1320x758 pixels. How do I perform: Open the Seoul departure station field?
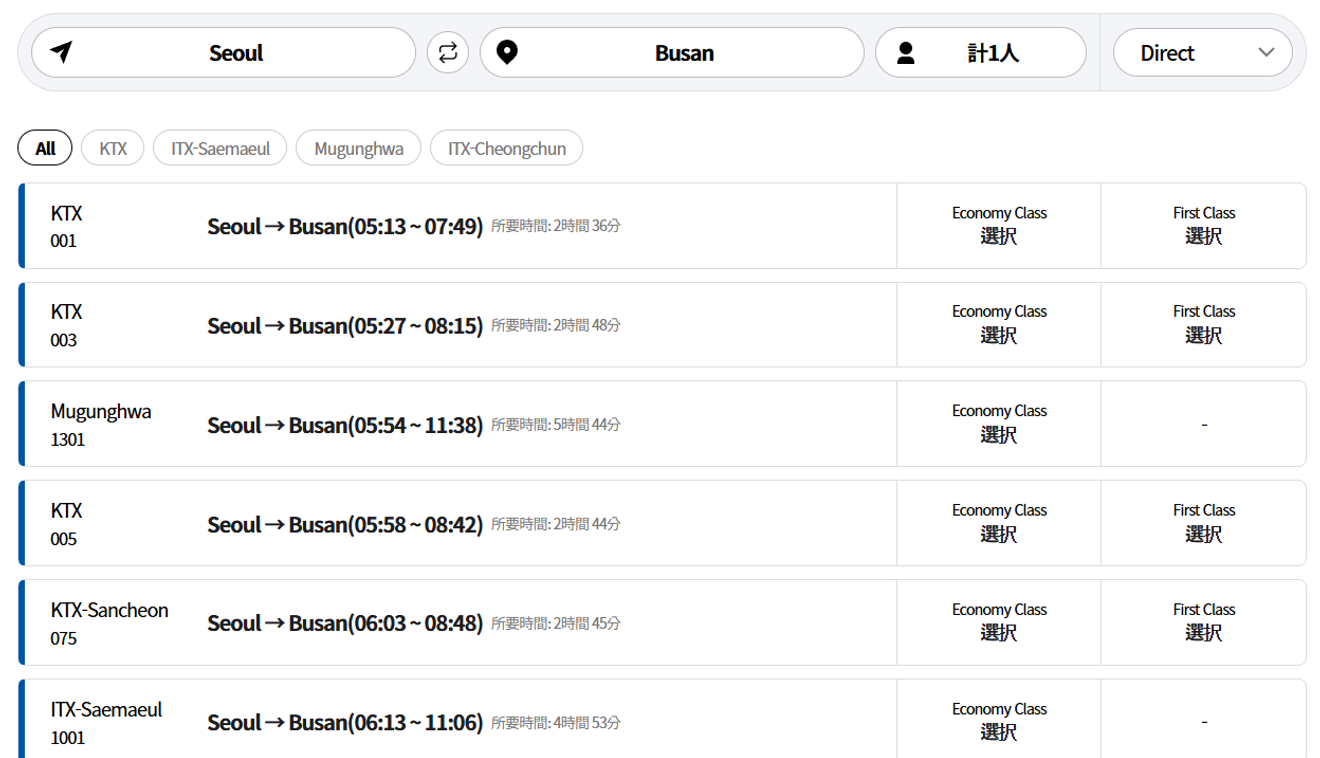click(236, 53)
